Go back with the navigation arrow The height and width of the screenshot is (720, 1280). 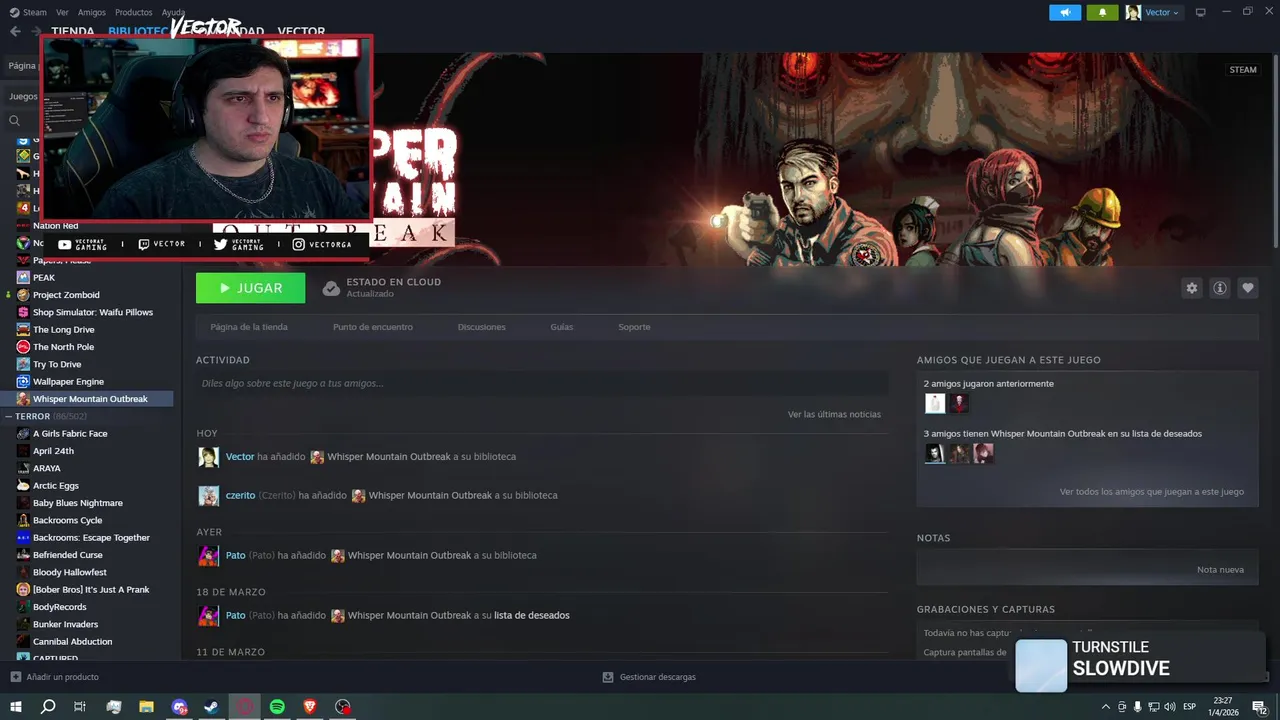pyautogui.click(x=15, y=31)
